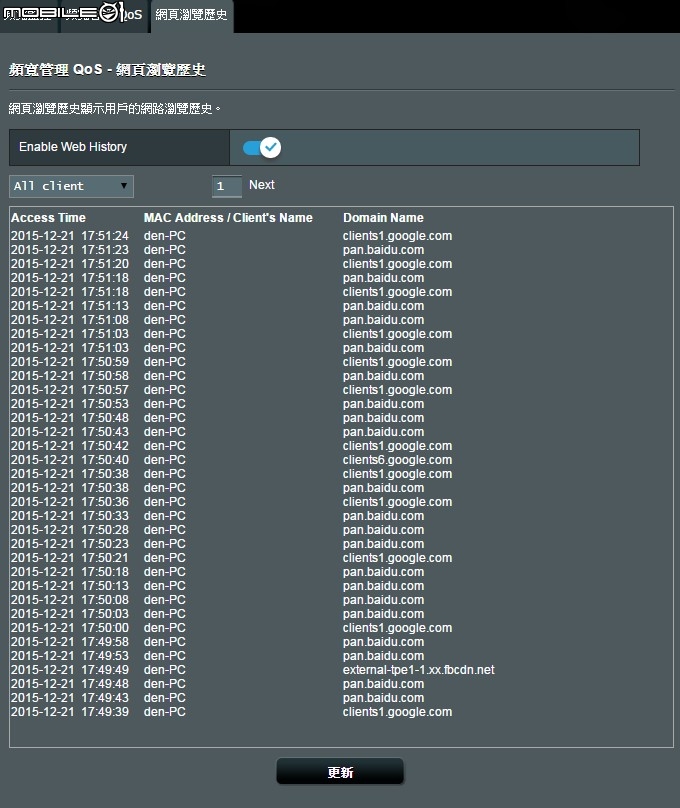Screen dimensions: 680x808
Task: Click access time 17:50:28 entry
Action: point(70,530)
